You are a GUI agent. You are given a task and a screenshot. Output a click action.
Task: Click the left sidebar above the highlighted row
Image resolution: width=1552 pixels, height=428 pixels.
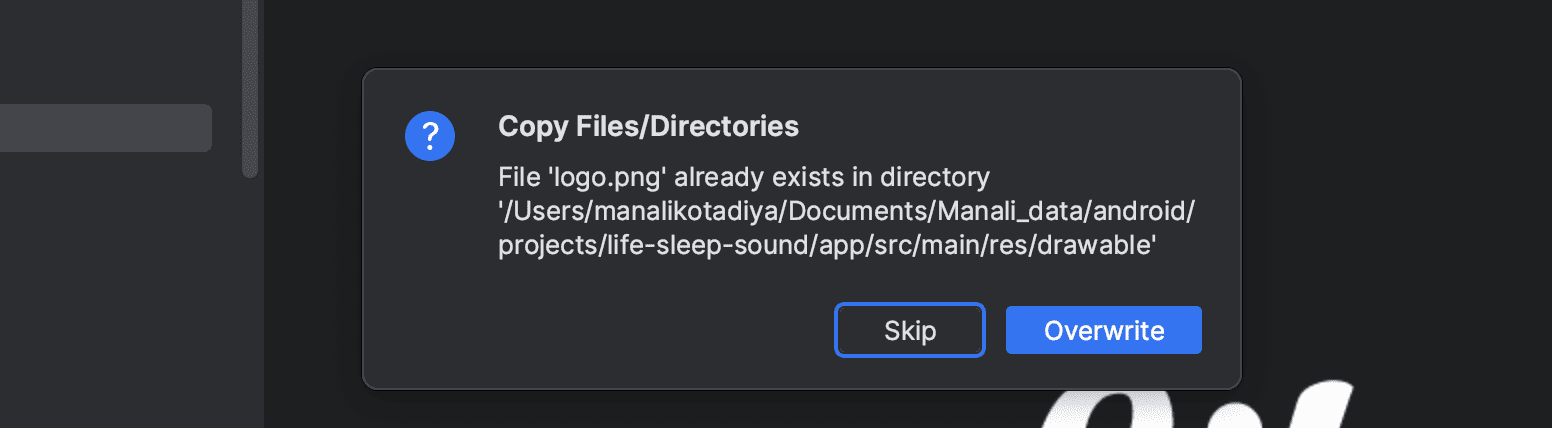(105, 50)
